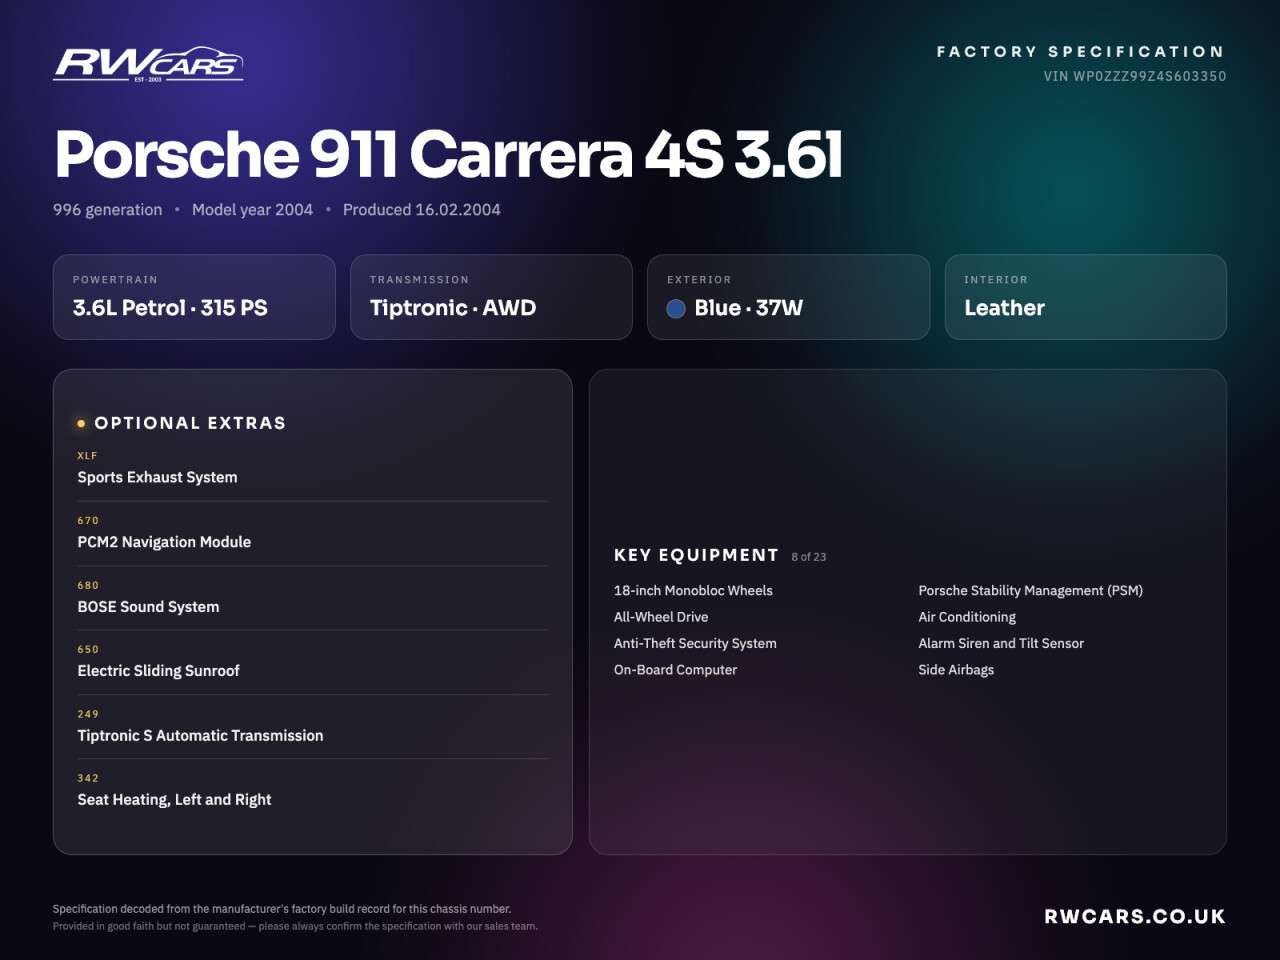Click the On-Board Computer item

pos(675,670)
